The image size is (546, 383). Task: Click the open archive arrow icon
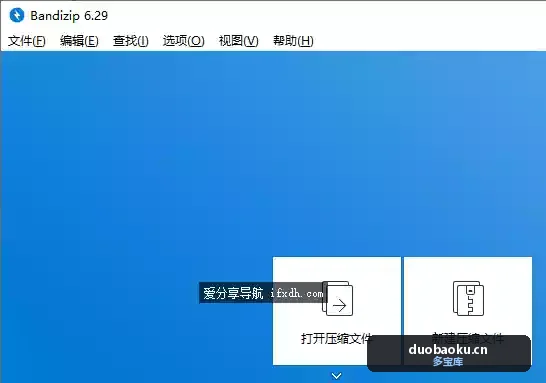coord(337,298)
